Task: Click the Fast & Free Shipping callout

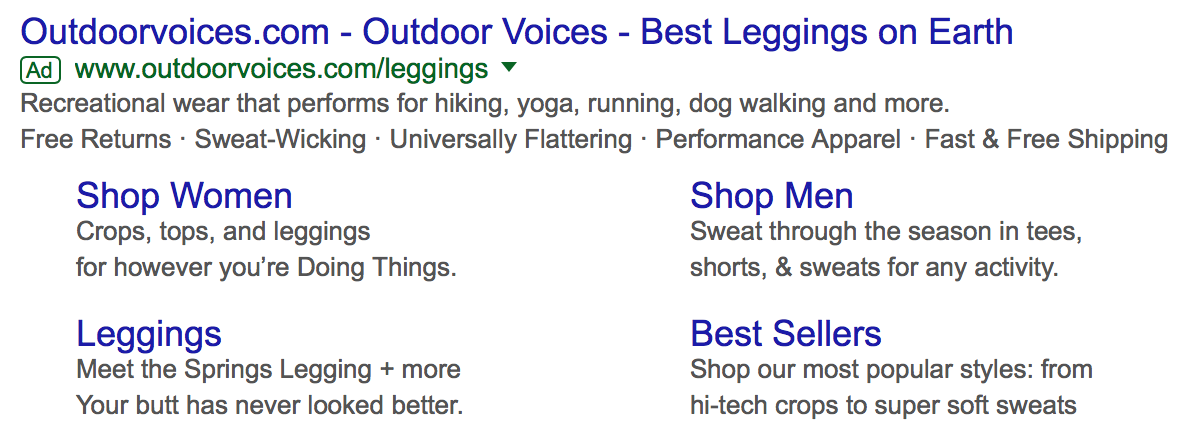Action: pos(1046,140)
